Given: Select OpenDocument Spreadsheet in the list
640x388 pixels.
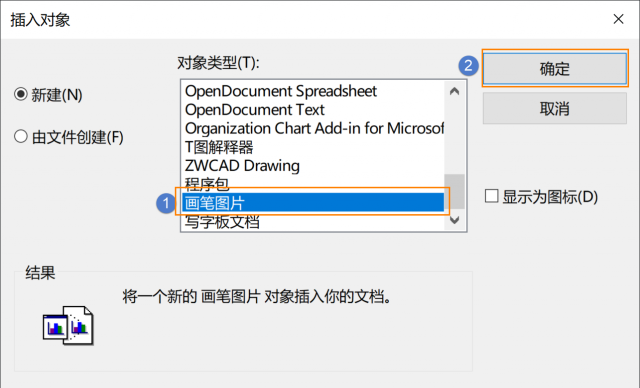Looking at the screenshot, I should pyautogui.click(x=313, y=91).
